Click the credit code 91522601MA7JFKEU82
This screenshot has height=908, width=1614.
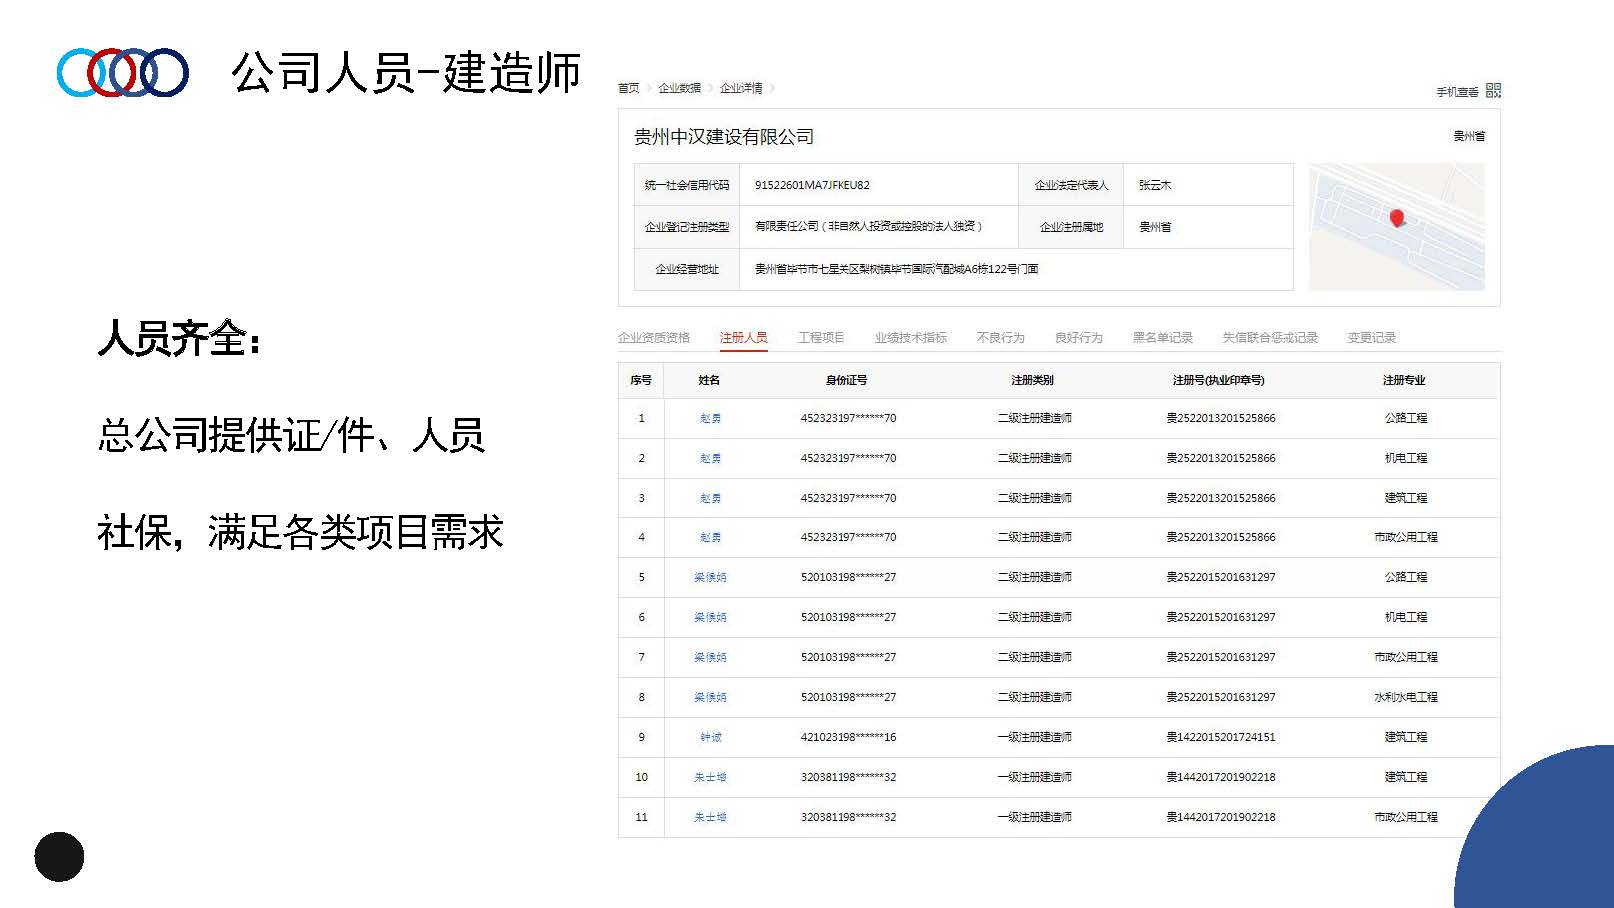pyautogui.click(x=812, y=186)
